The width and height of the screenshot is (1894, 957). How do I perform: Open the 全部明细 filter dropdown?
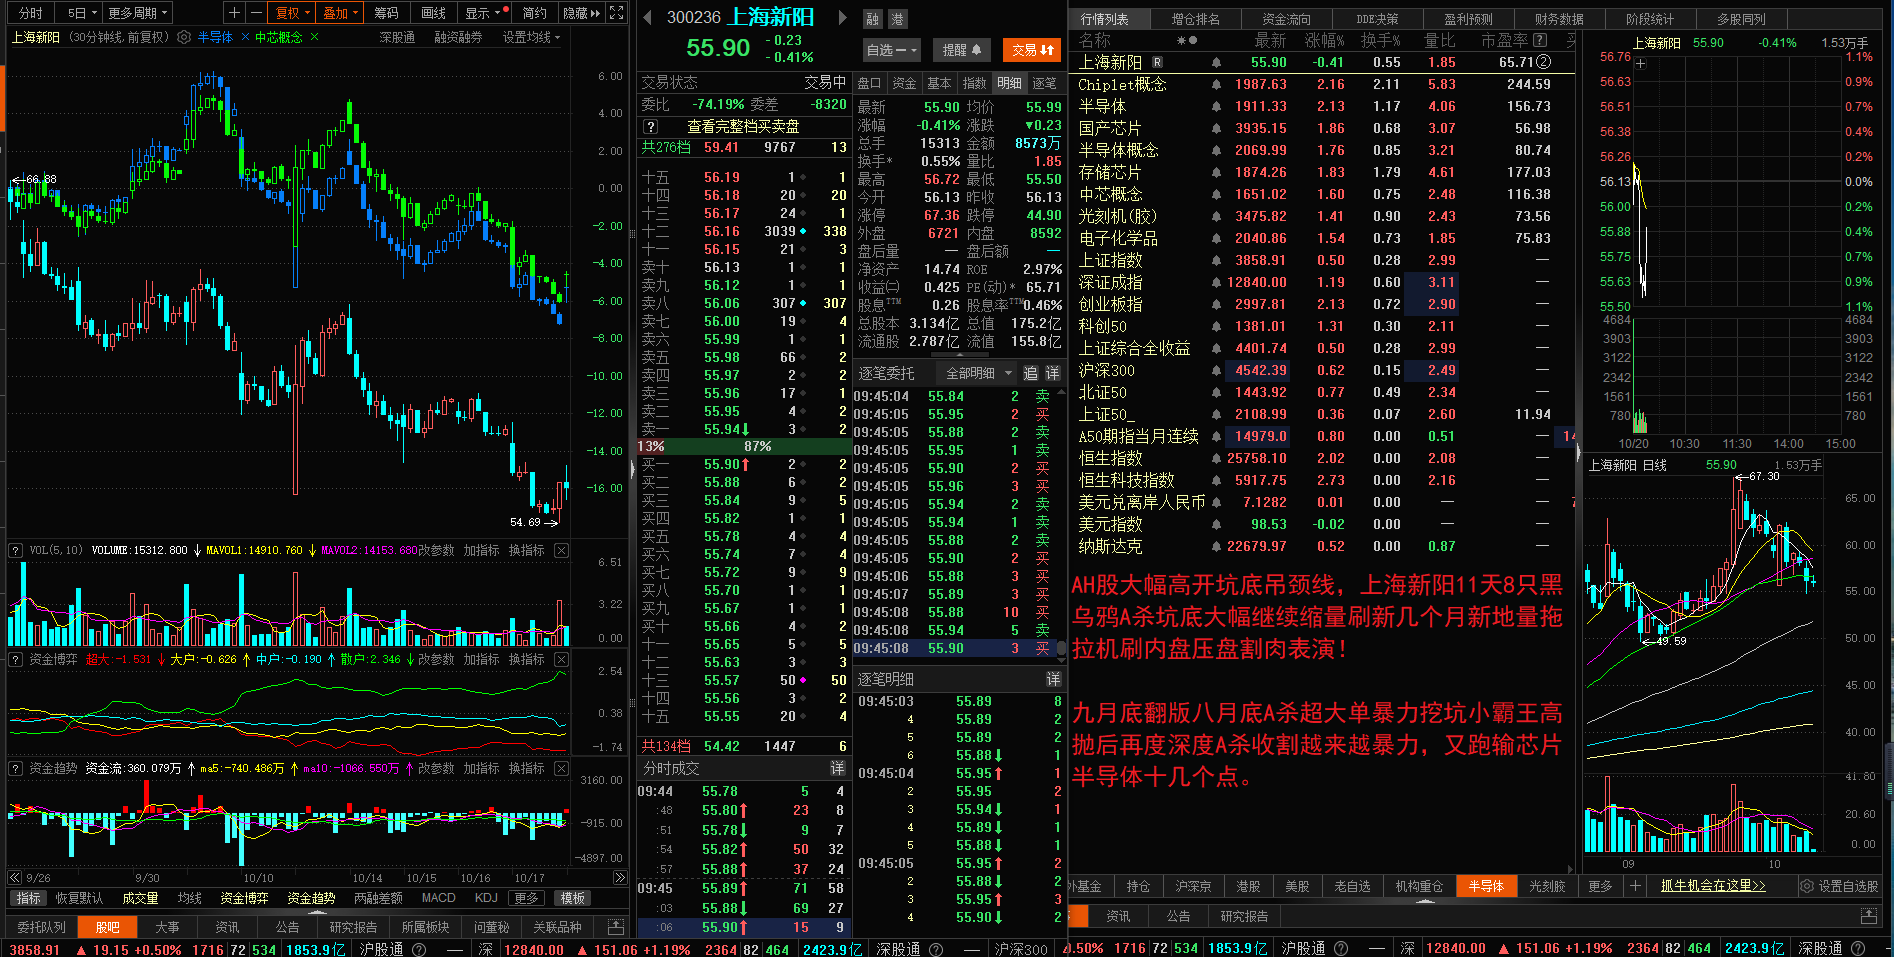(979, 373)
